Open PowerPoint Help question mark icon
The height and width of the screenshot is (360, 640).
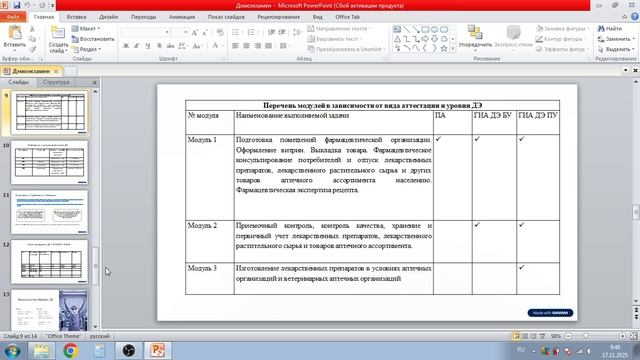point(635,17)
